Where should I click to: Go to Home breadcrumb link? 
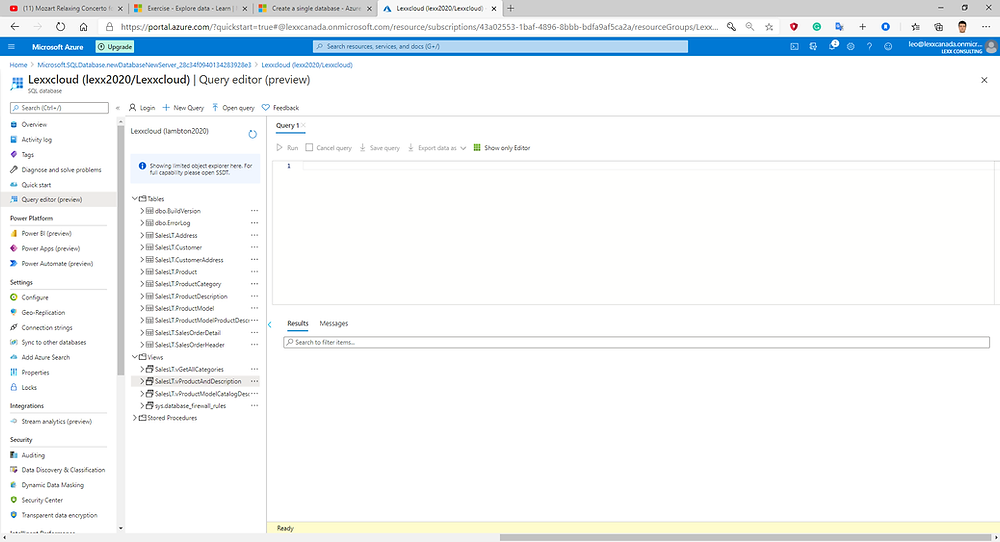pos(18,65)
